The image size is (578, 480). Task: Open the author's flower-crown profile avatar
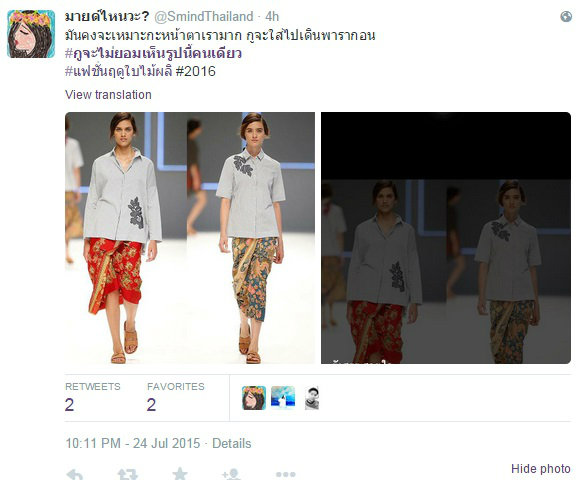(x=31, y=34)
